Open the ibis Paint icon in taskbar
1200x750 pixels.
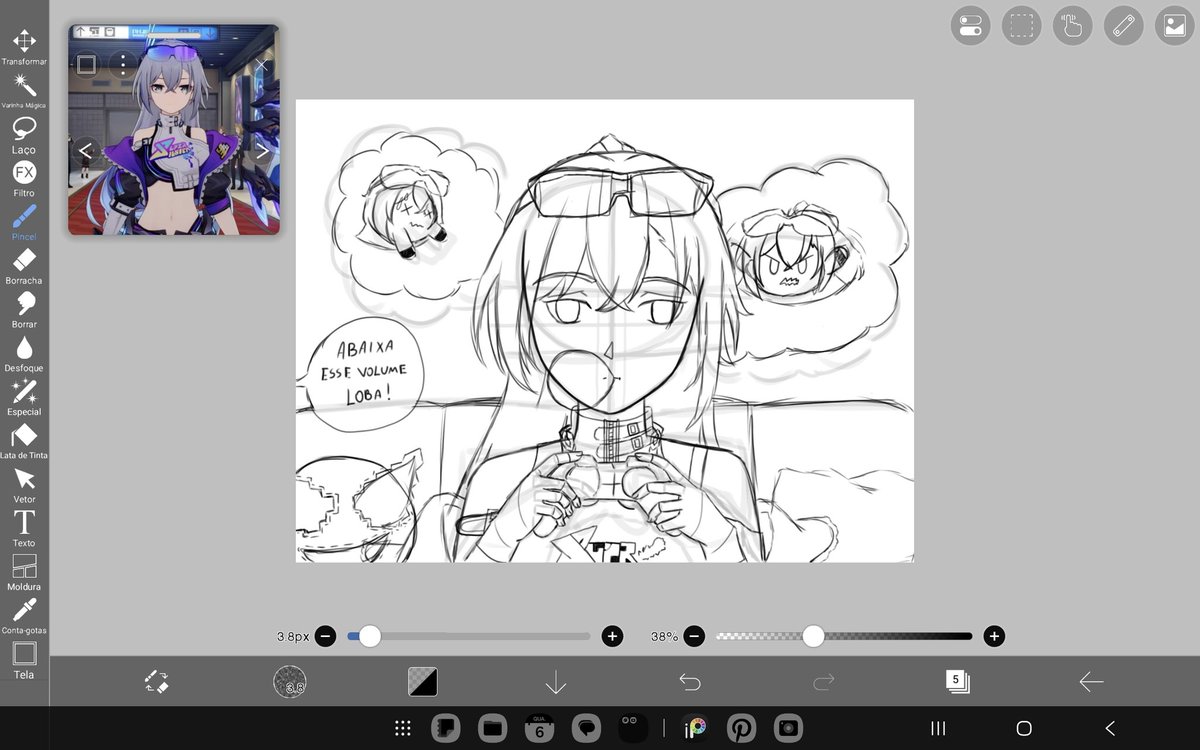pos(694,728)
